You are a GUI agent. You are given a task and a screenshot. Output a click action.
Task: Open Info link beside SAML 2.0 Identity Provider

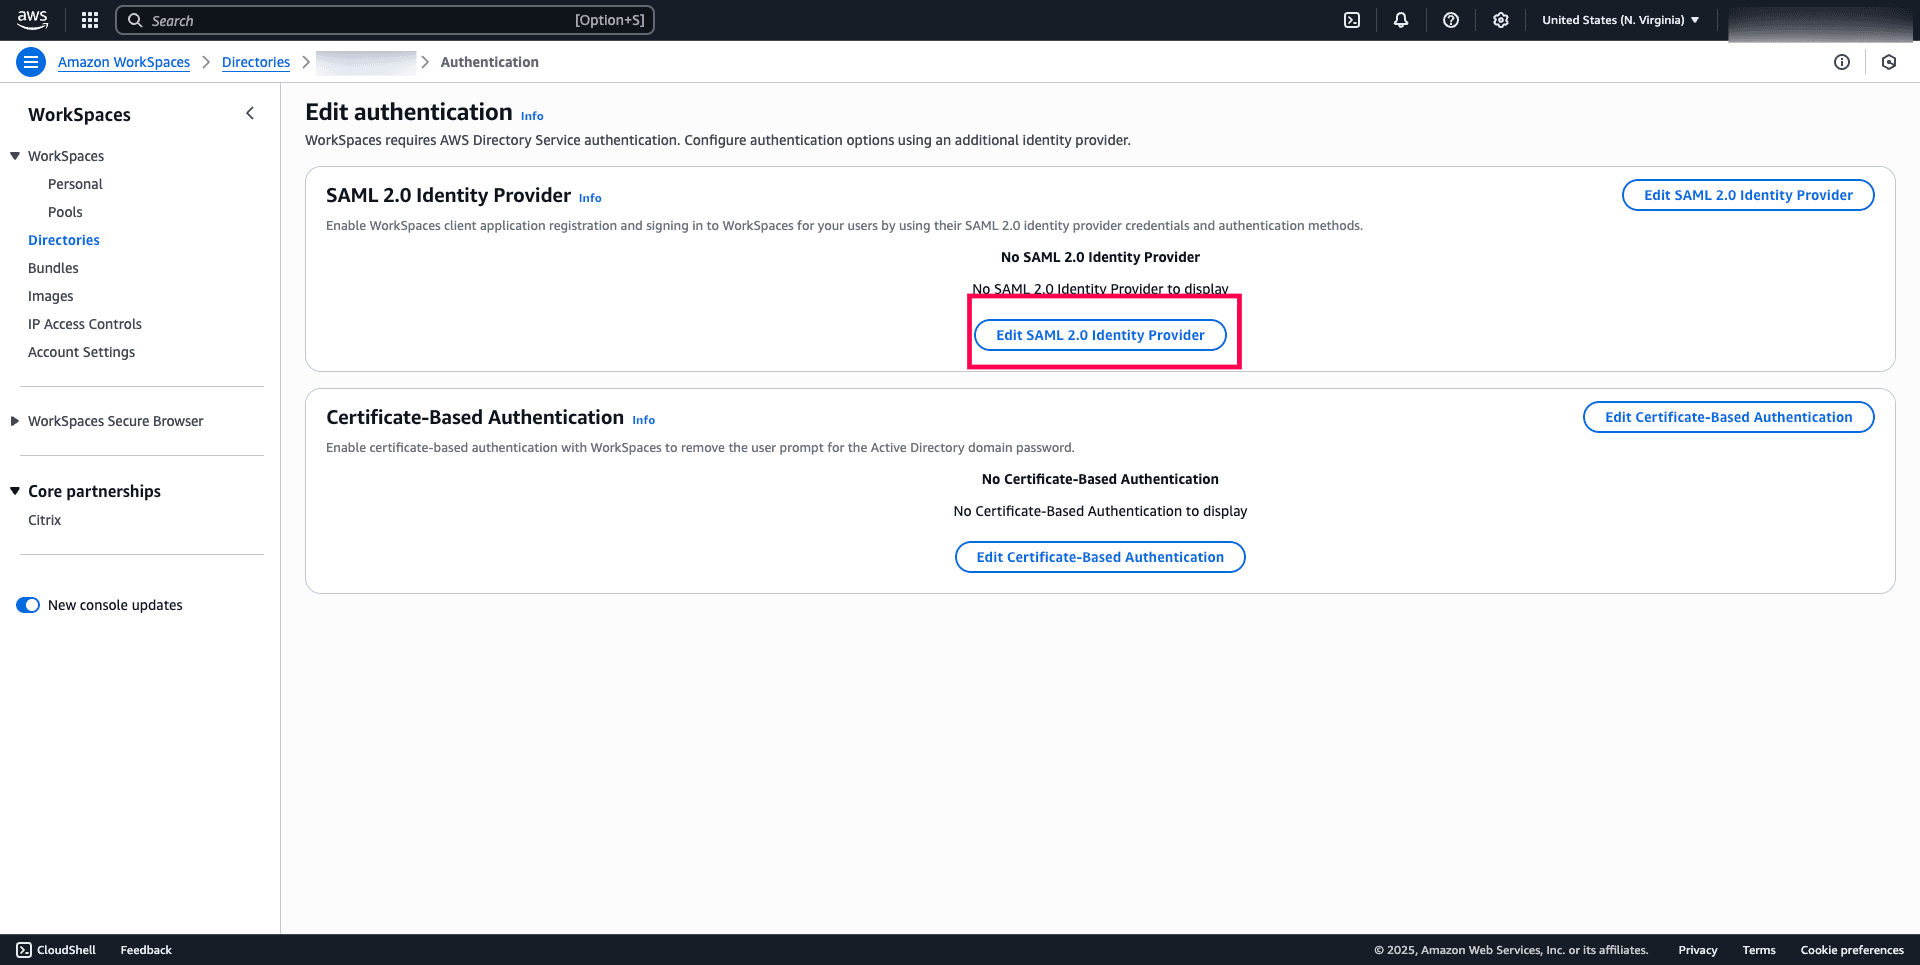[590, 198]
